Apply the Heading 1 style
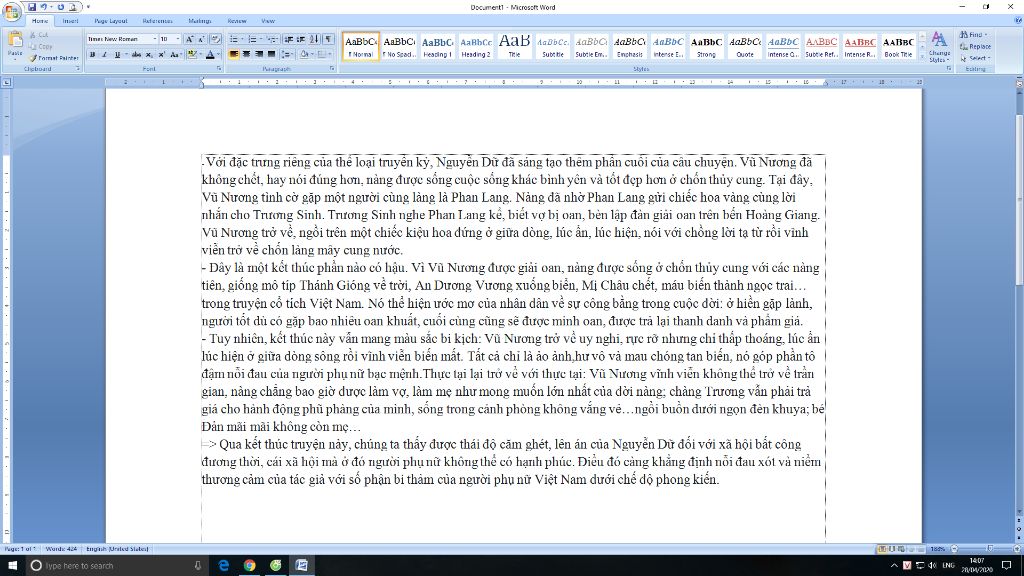Image resolution: width=1024 pixels, height=576 pixels. [438, 46]
